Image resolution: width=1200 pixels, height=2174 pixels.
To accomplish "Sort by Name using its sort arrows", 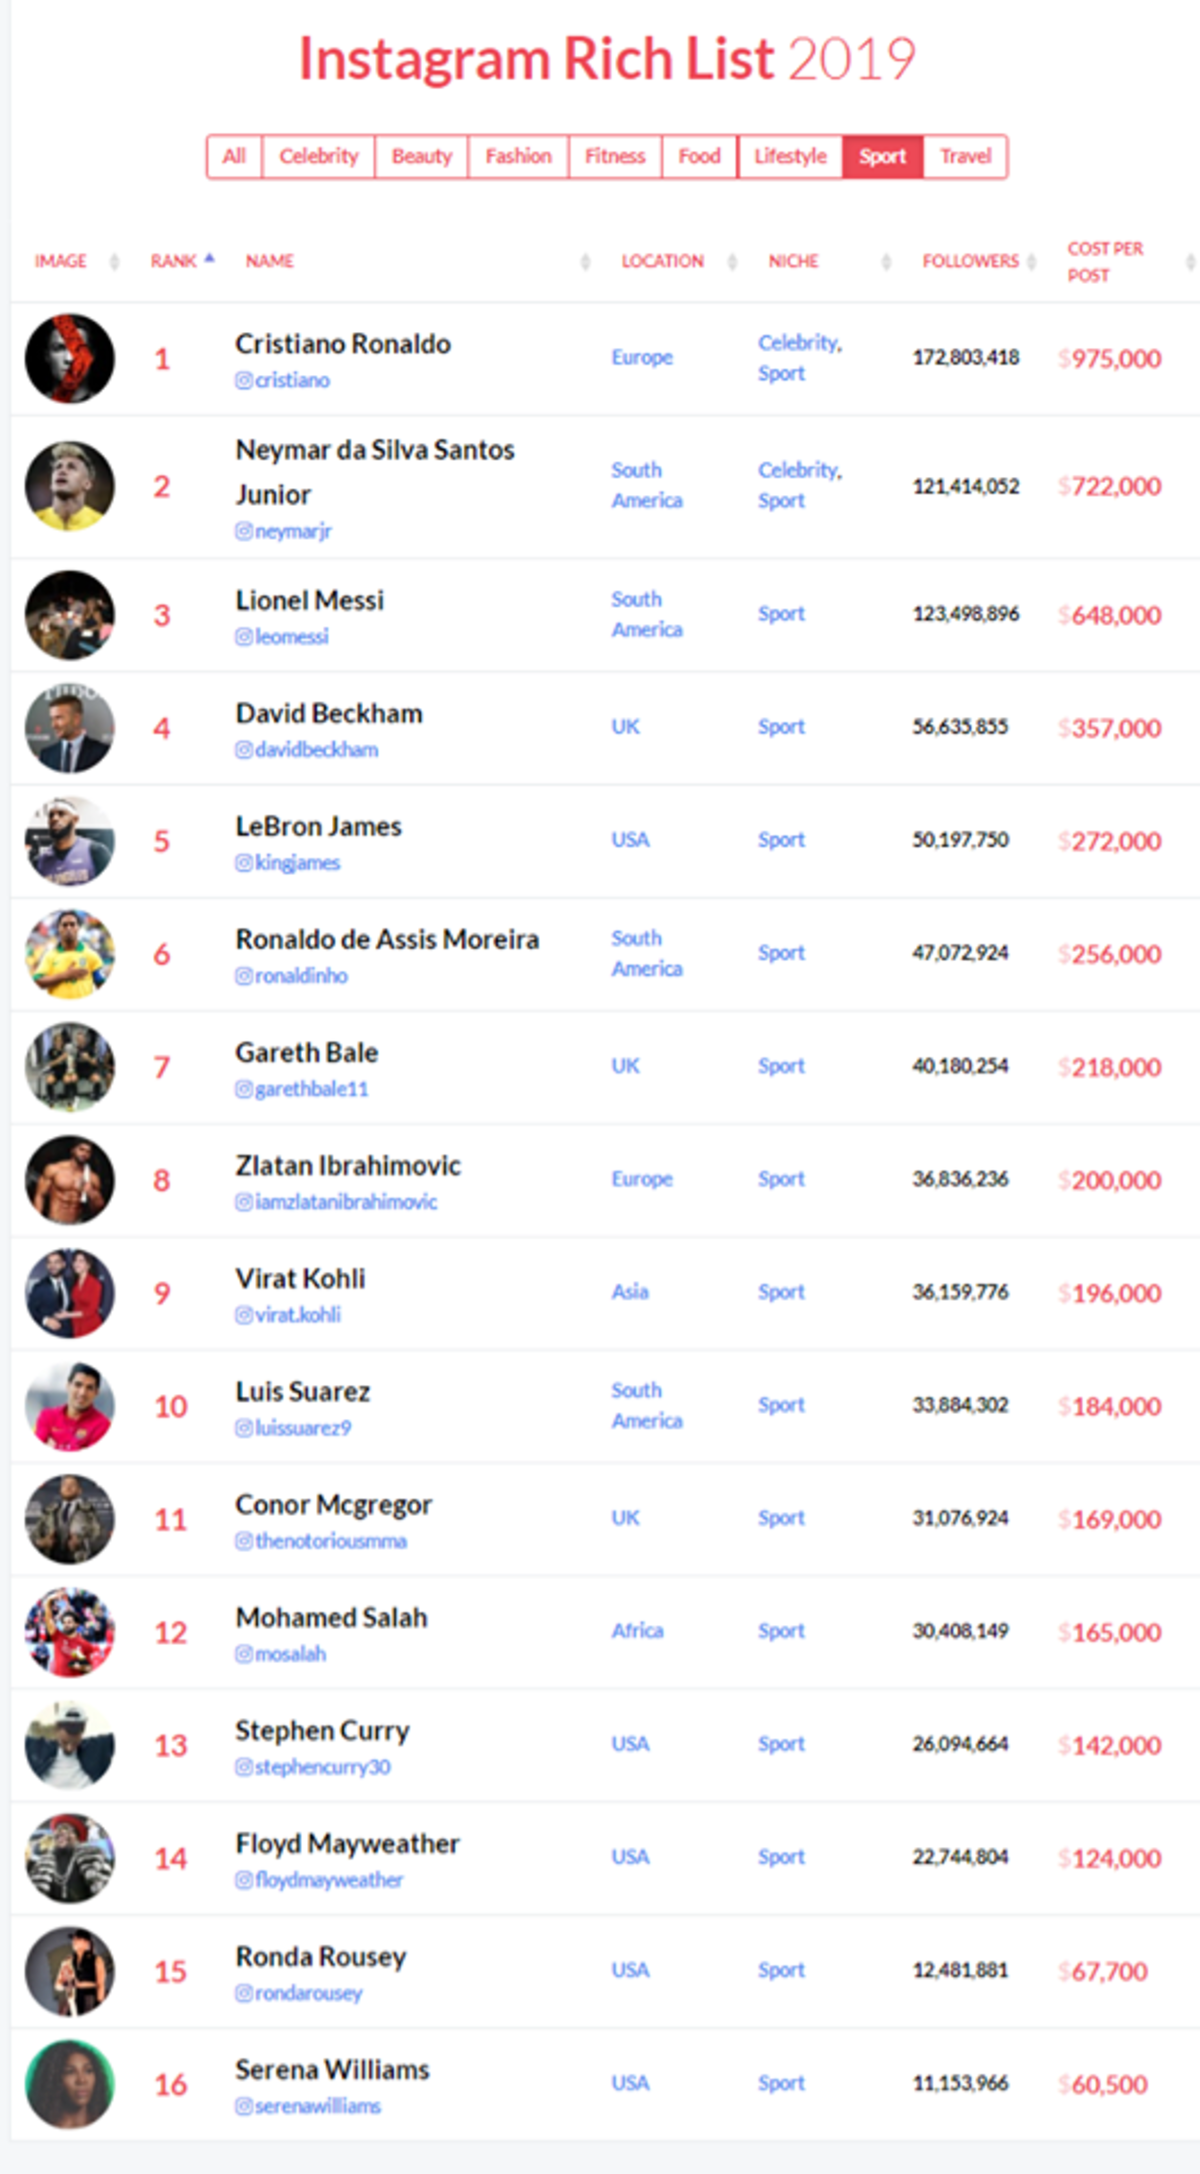I will click(x=585, y=262).
